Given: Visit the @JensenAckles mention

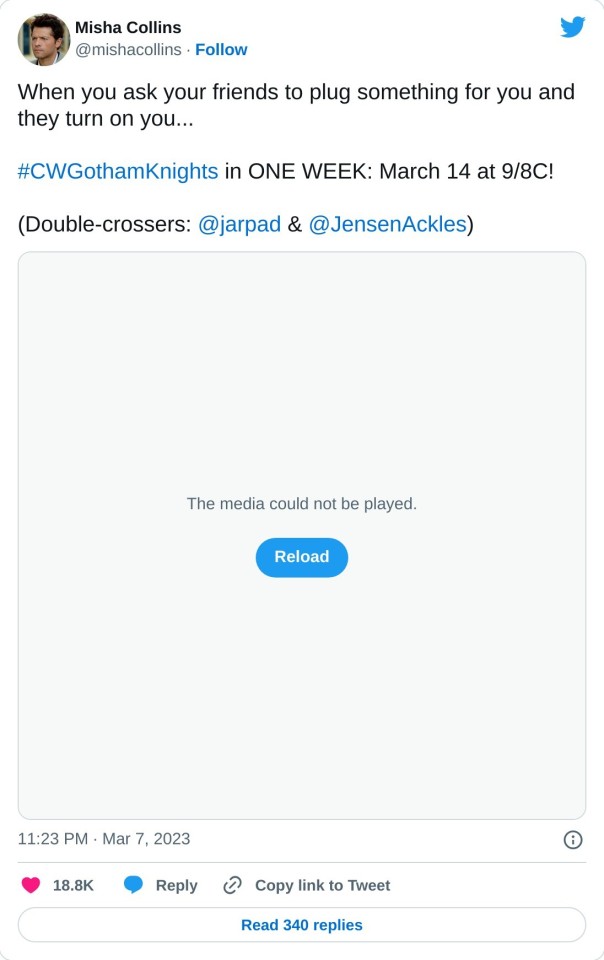Looking at the screenshot, I should (x=388, y=224).
